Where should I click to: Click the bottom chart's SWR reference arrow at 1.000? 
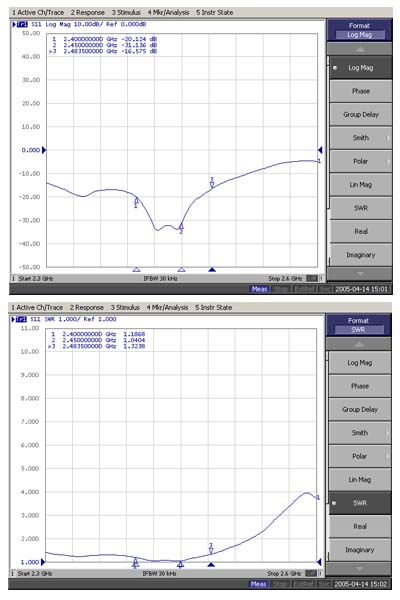coord(43,562)
